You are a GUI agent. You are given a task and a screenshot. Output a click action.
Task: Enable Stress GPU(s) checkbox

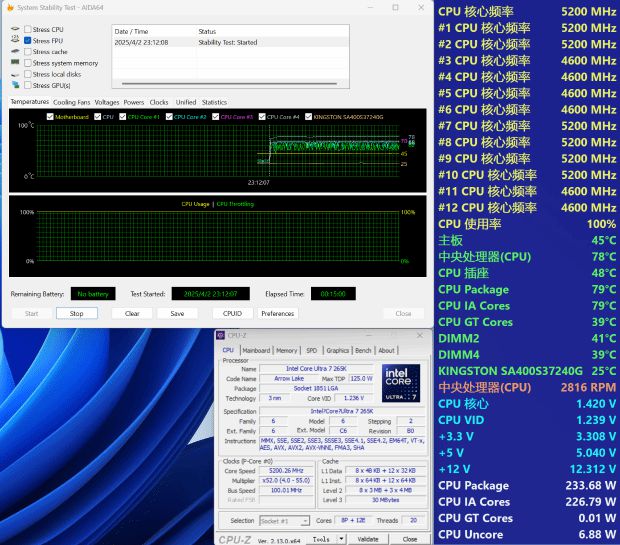(28, 85)
